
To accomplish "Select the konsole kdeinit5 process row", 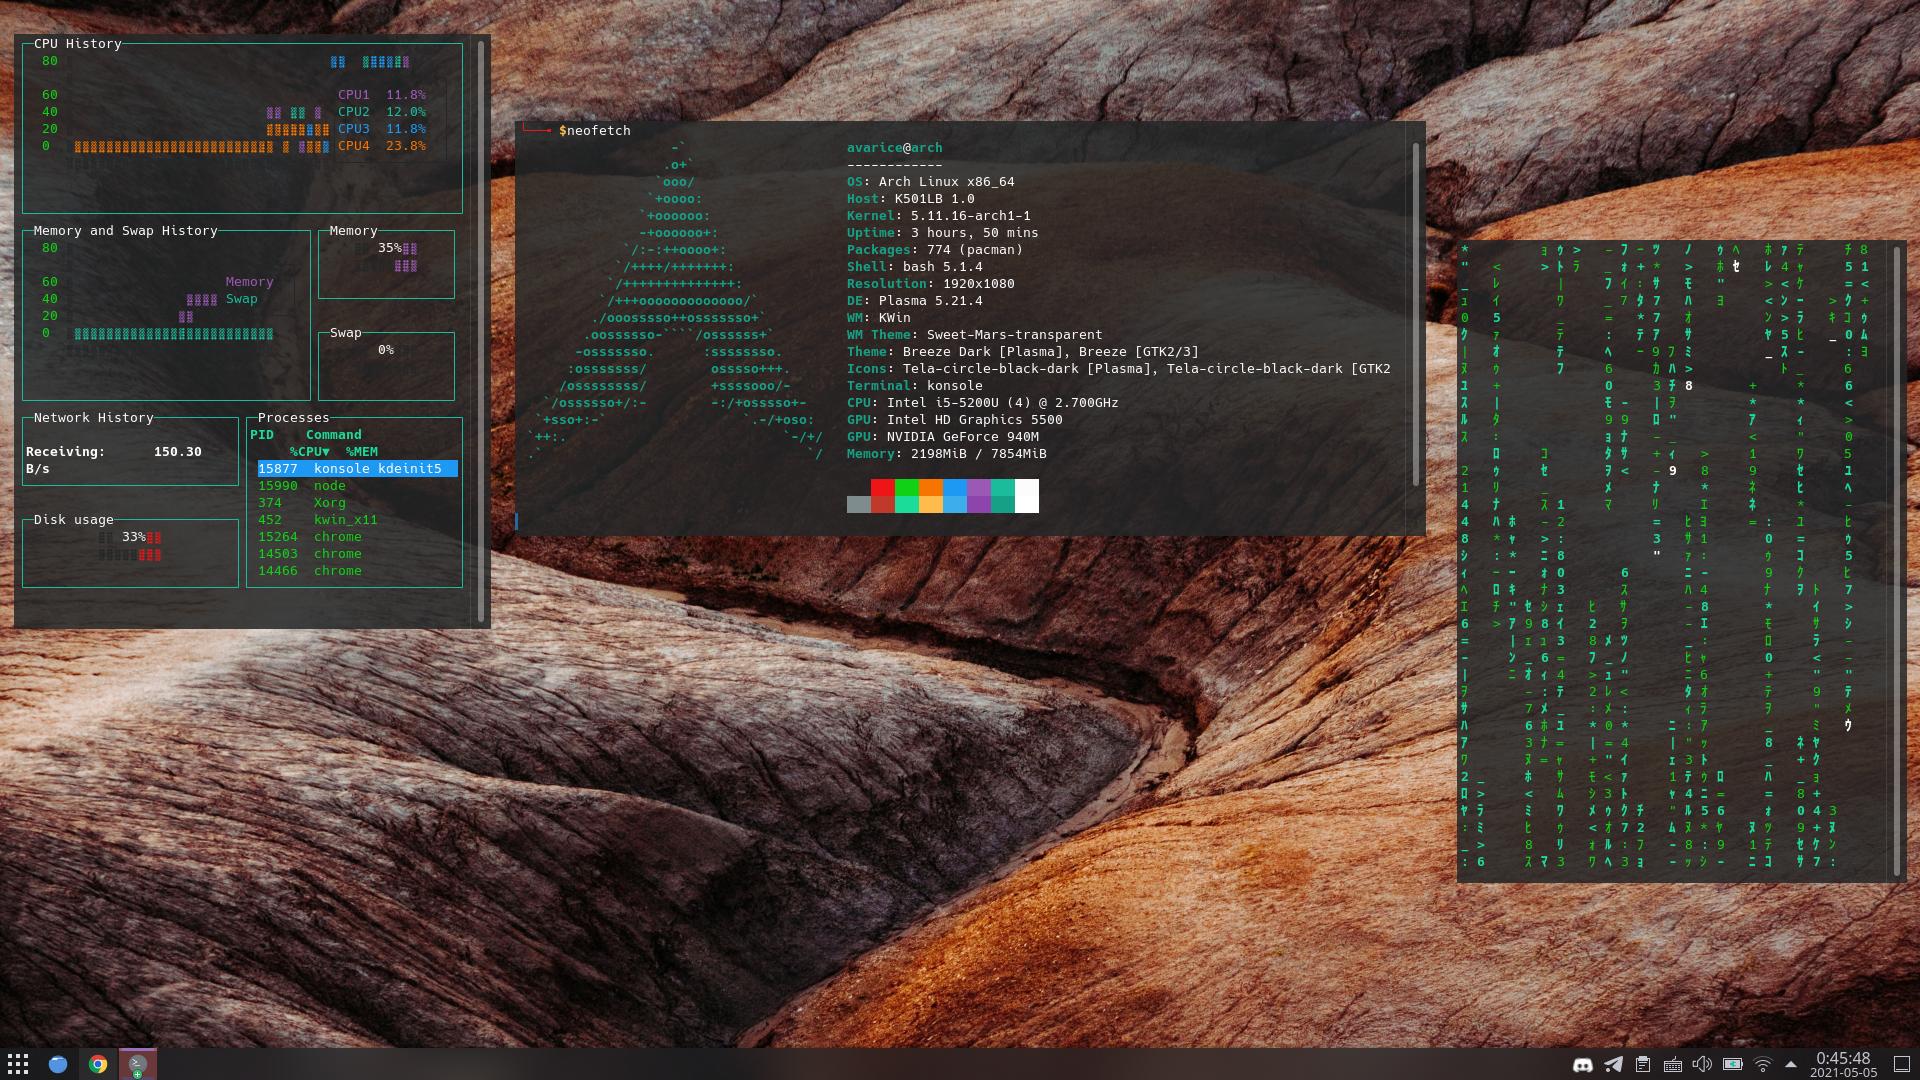I will [358, 469].
